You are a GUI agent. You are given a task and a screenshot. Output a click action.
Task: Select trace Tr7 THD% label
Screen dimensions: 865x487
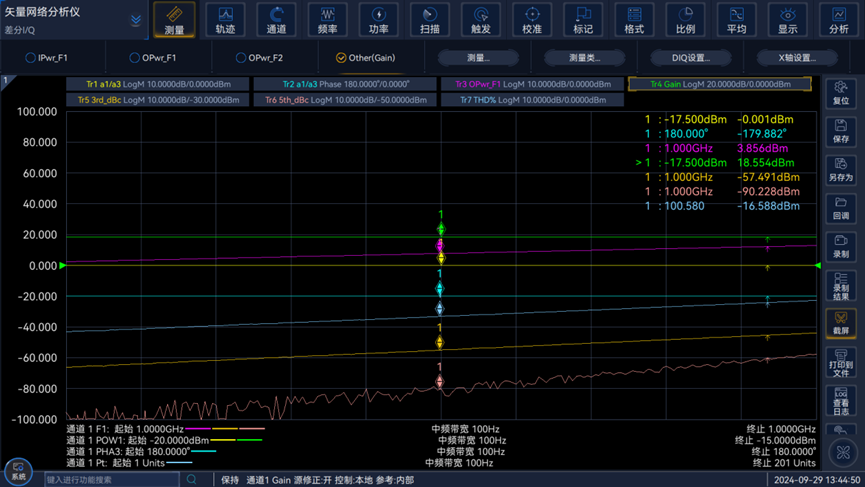[x=532, y=100]
